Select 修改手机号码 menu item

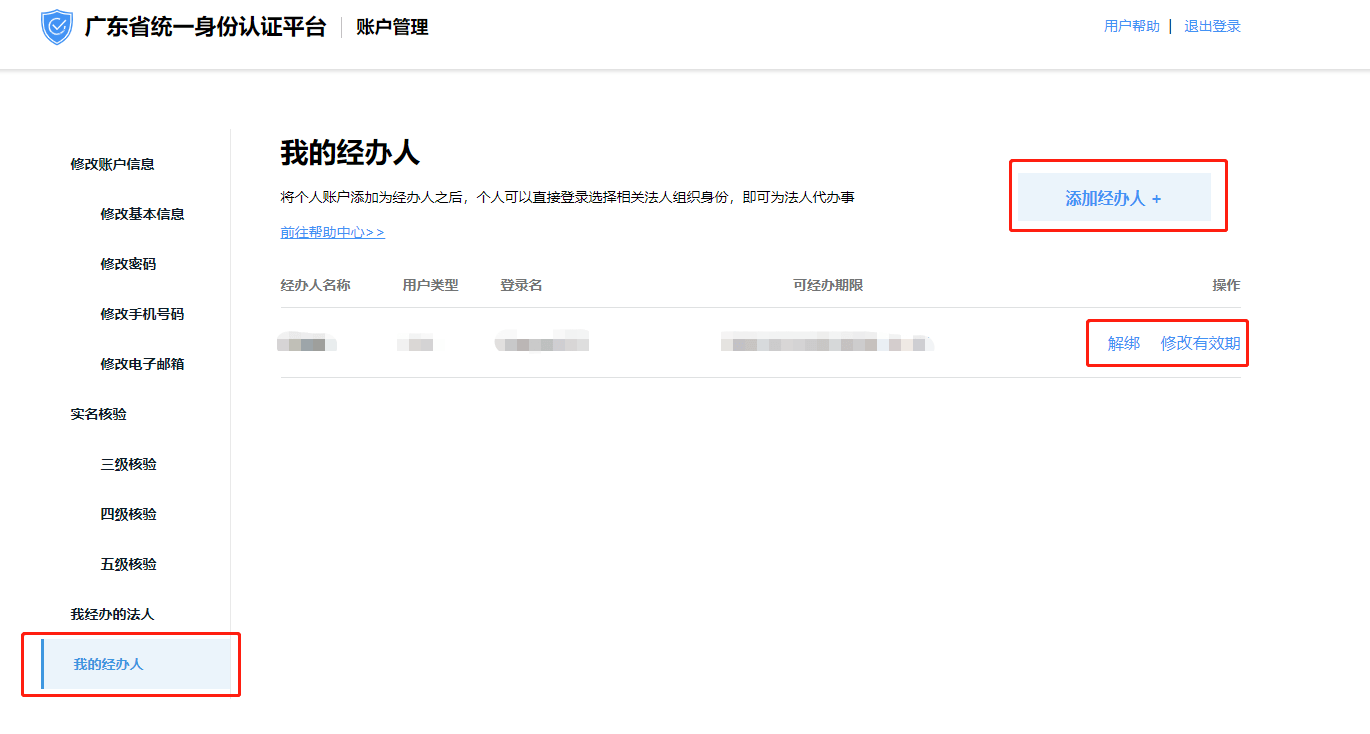click(x=142, y=314)
